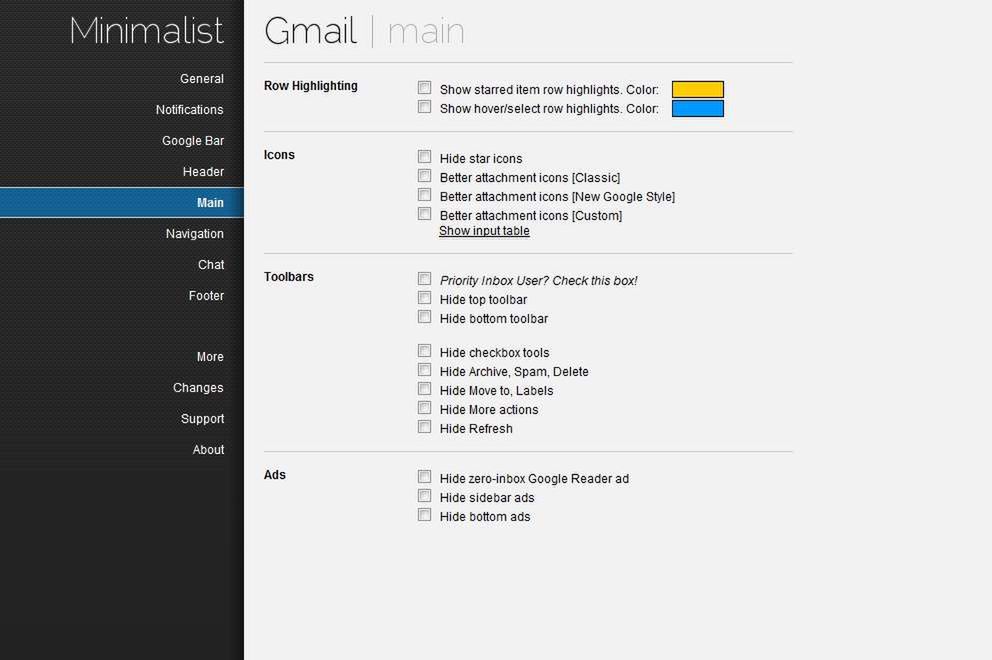992x660 pixels.
Task: Check Hide zero-inbox Google Reader ad
Action: tap(425, 476)
